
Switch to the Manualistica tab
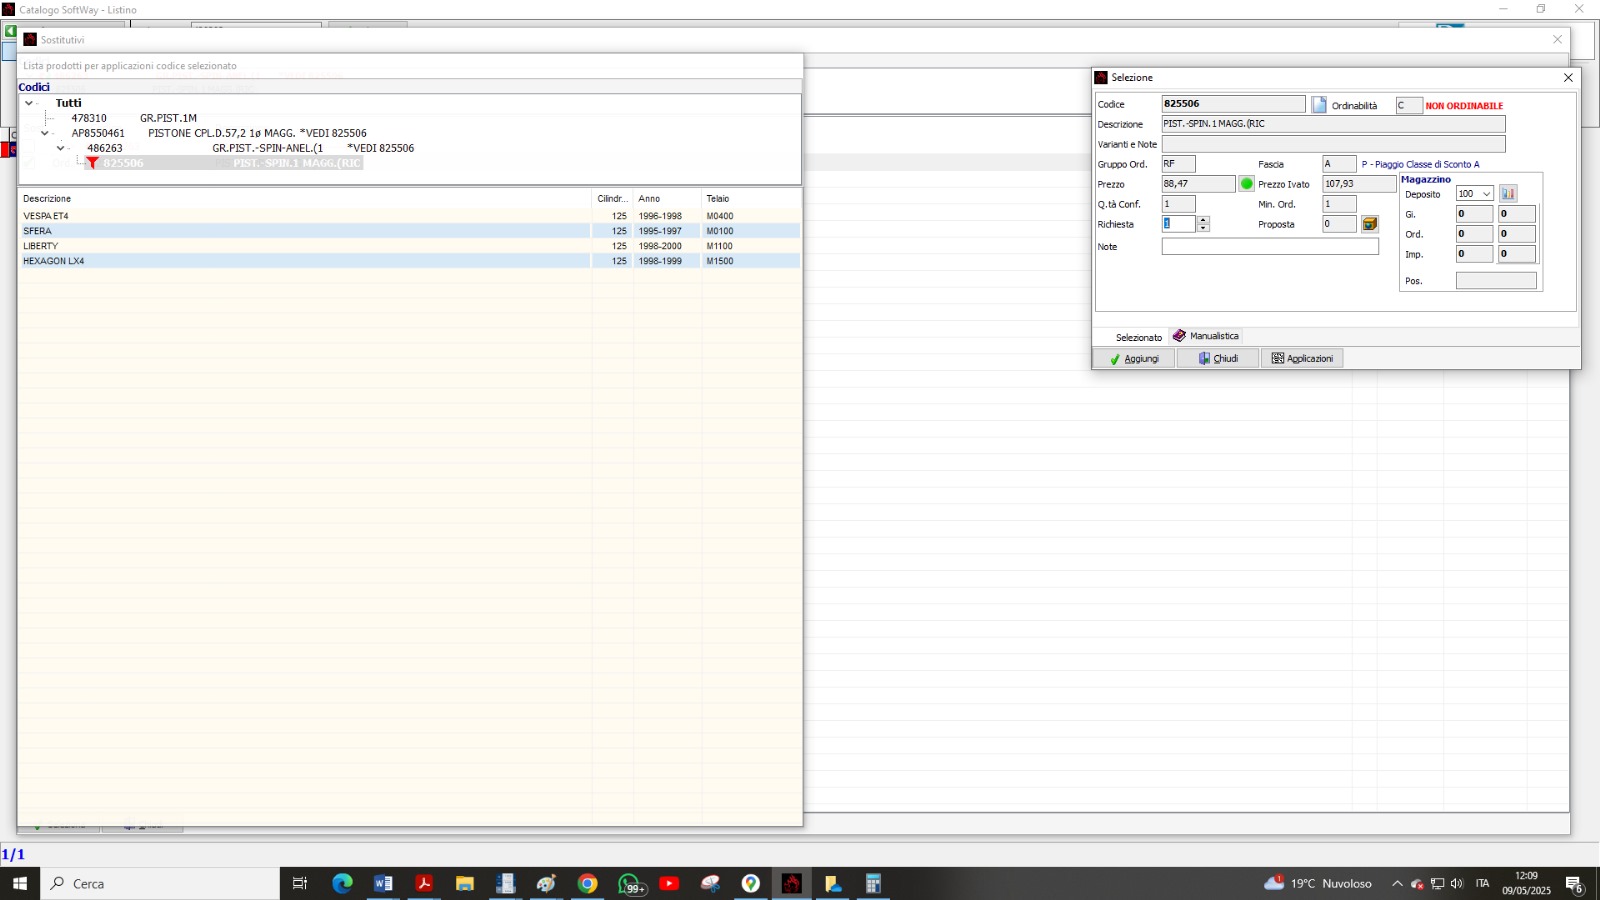(1206, 336)
